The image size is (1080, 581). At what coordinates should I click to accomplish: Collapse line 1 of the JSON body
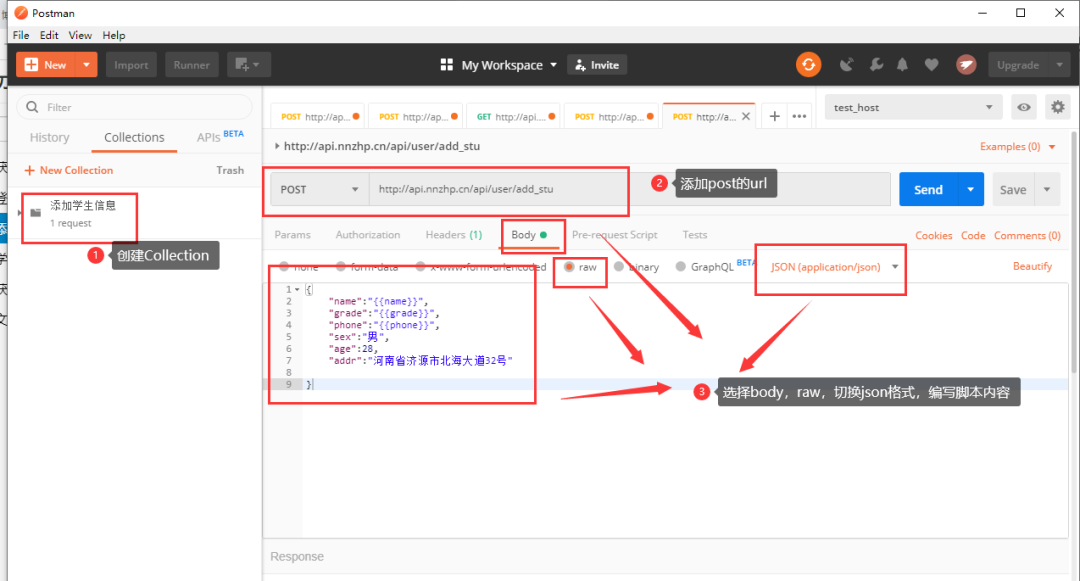pos(295,288)
